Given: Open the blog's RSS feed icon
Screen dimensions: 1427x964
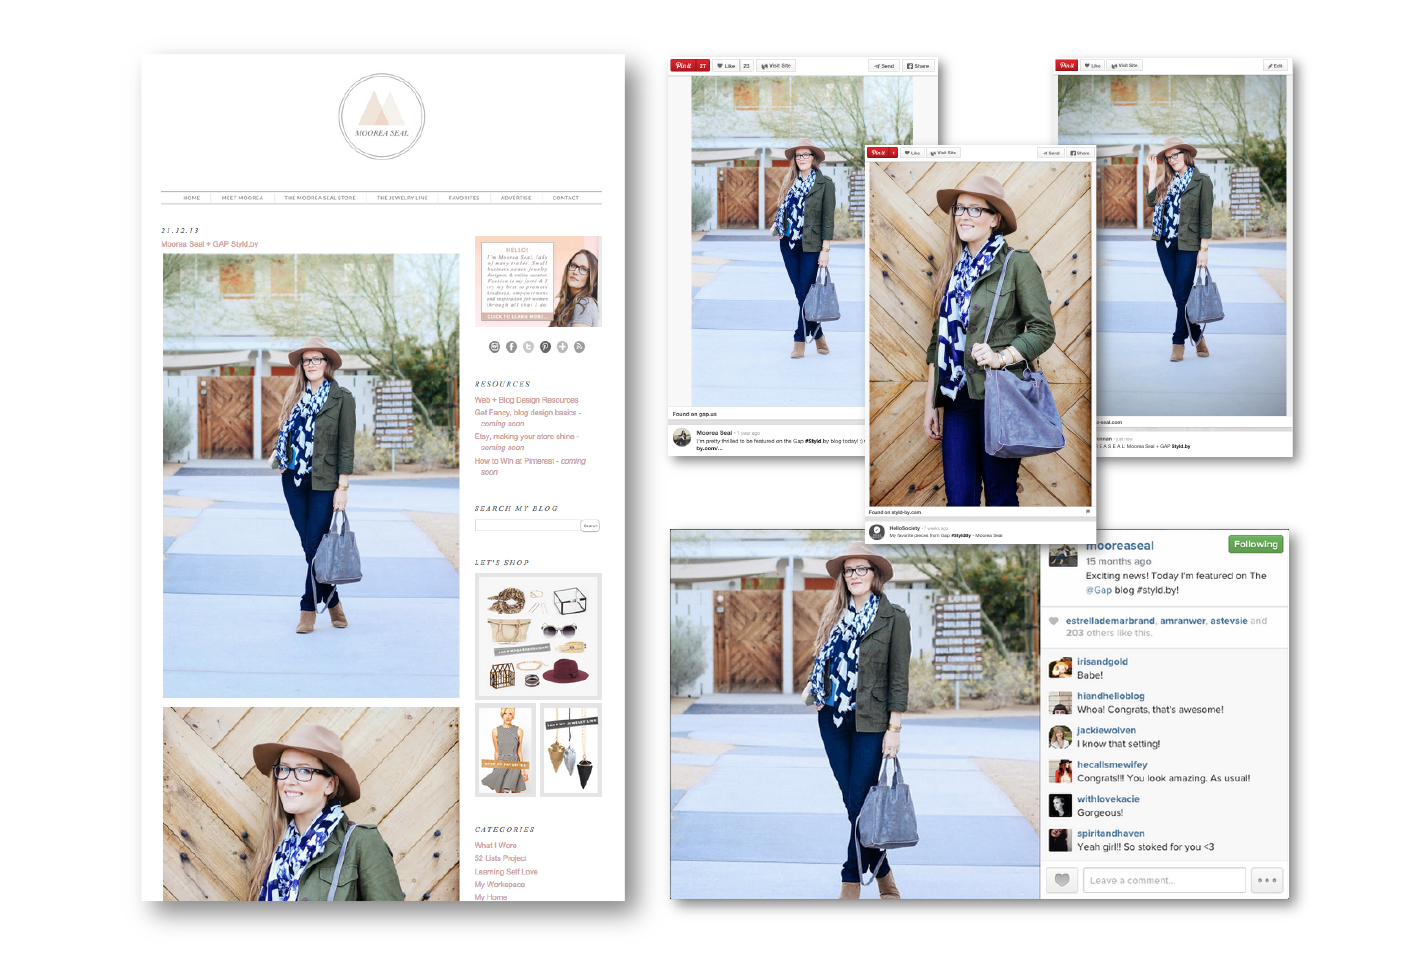Looking at the screenshot, I should [x=579, y=347].
